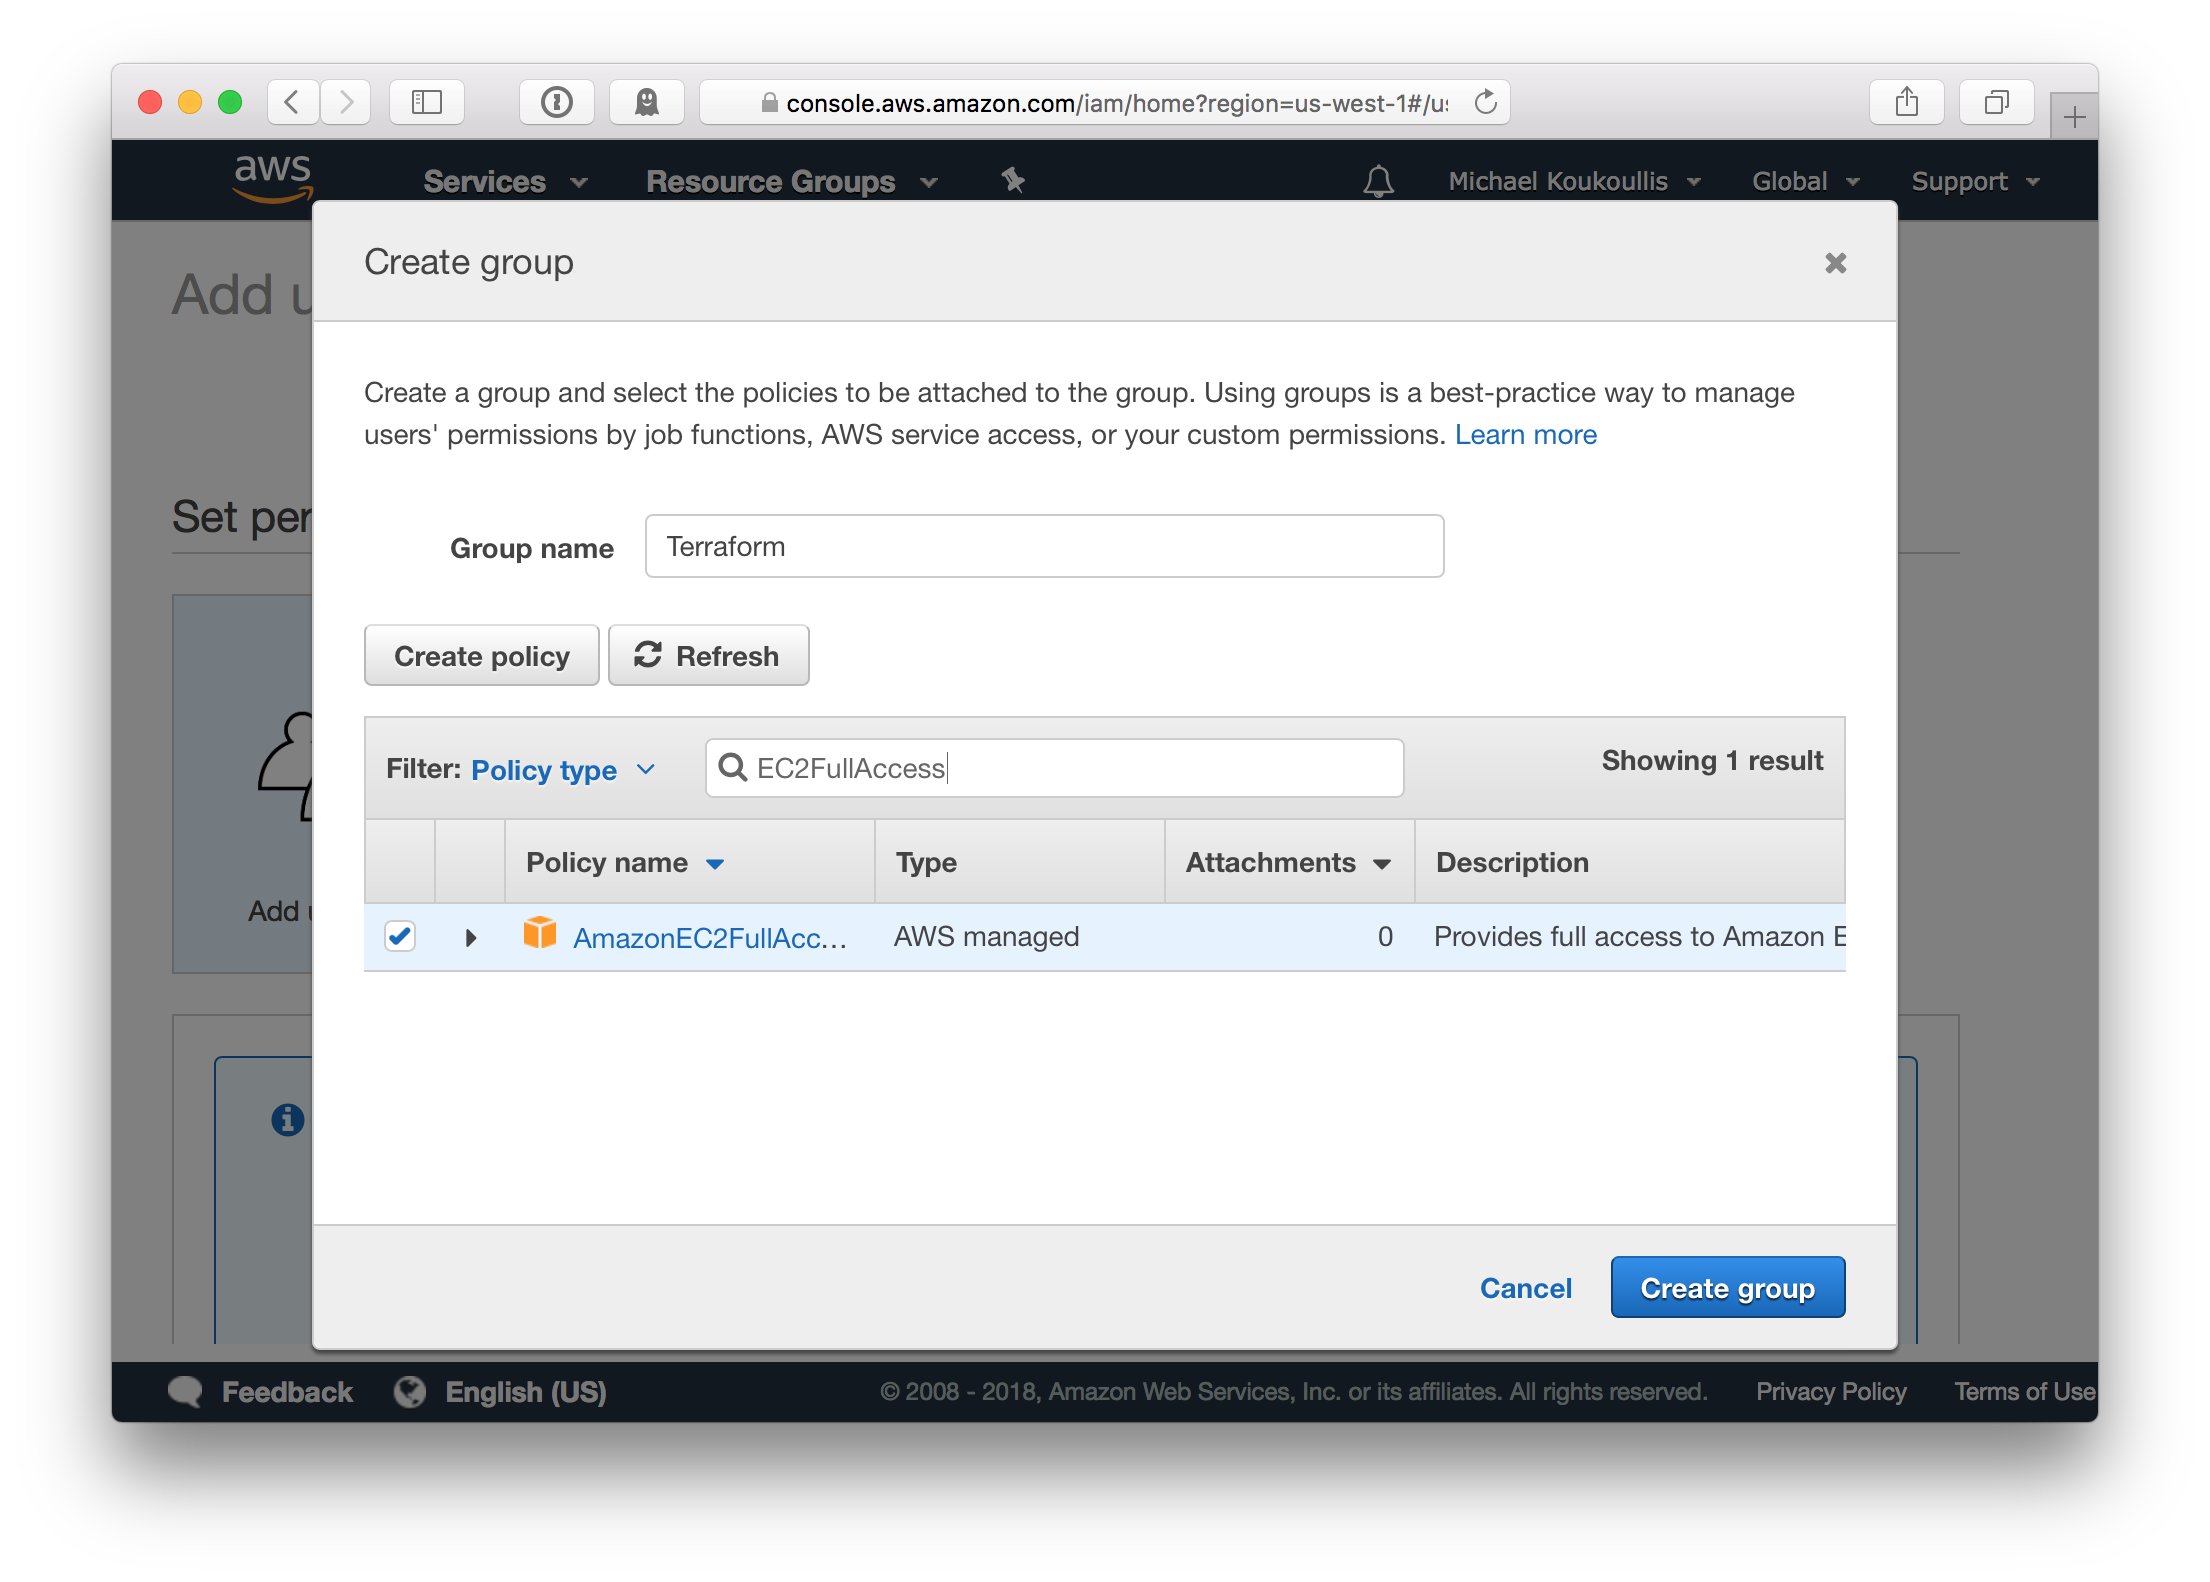Click the 'Showing 1 result' text
This screenshot has height=1582, width=2210.
[x=1712, y=760]
